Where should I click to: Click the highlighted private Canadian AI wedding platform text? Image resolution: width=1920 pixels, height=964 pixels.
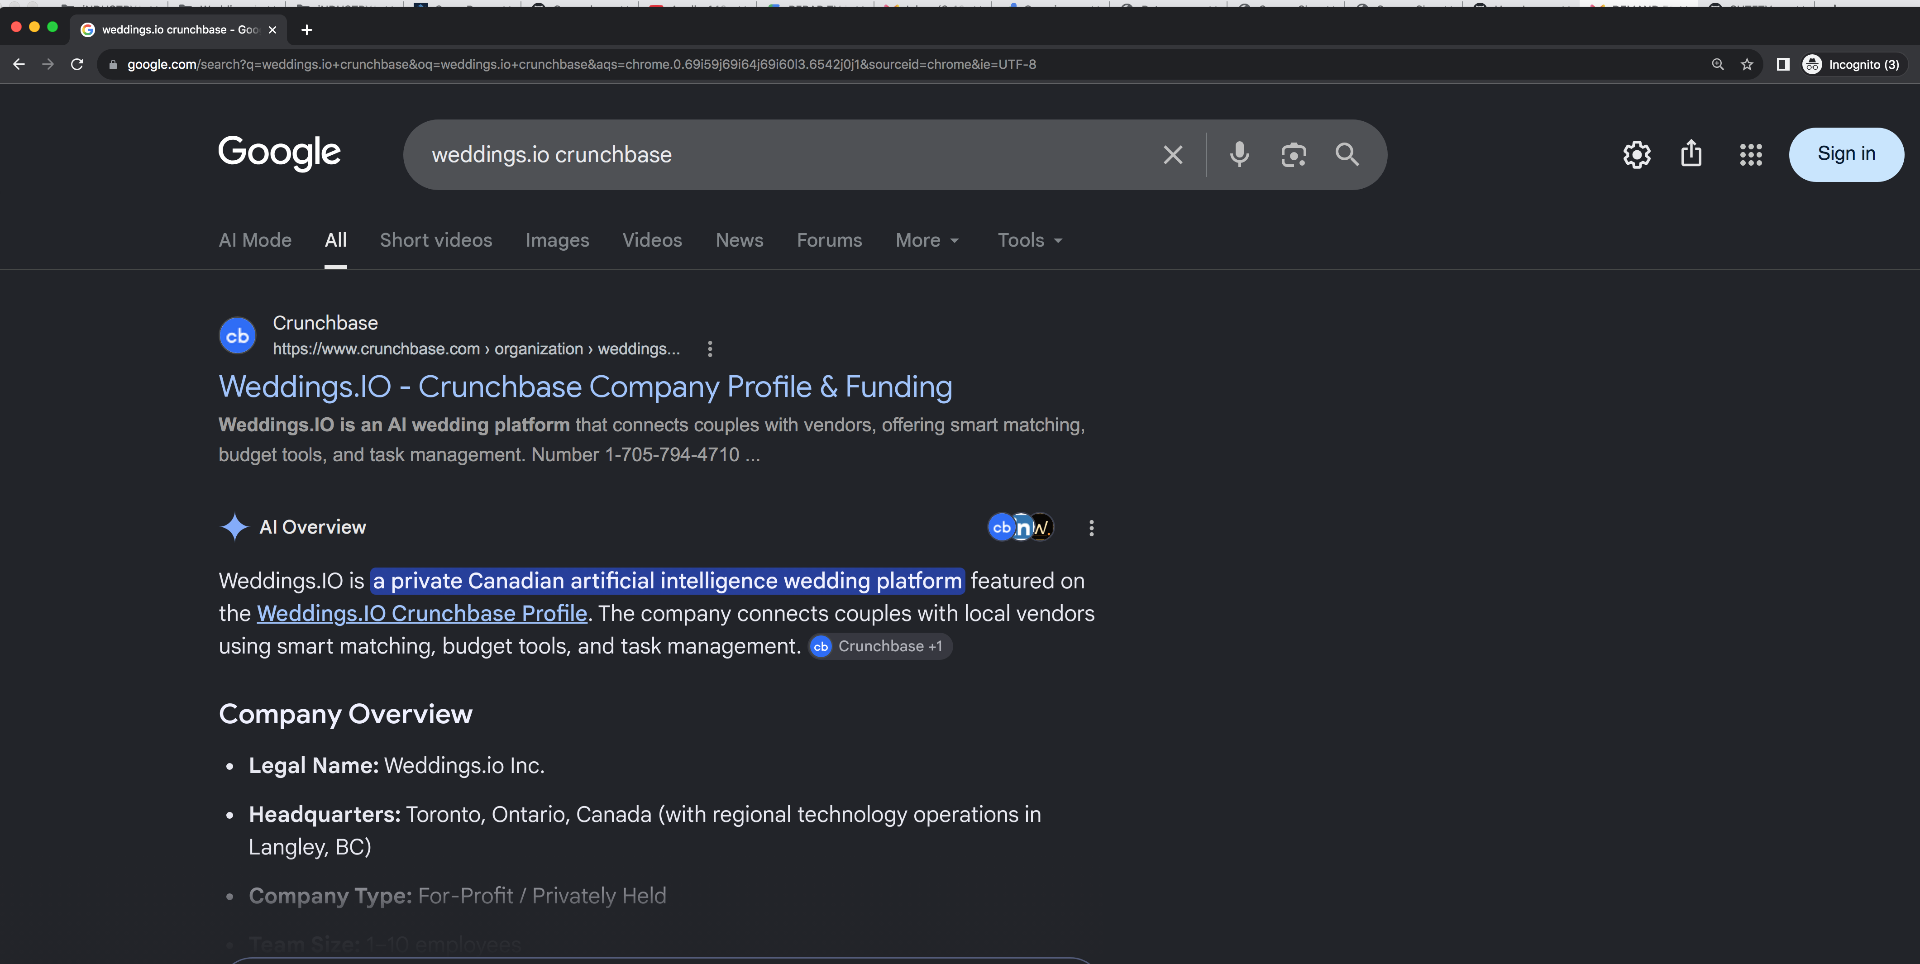click(667, 581)
